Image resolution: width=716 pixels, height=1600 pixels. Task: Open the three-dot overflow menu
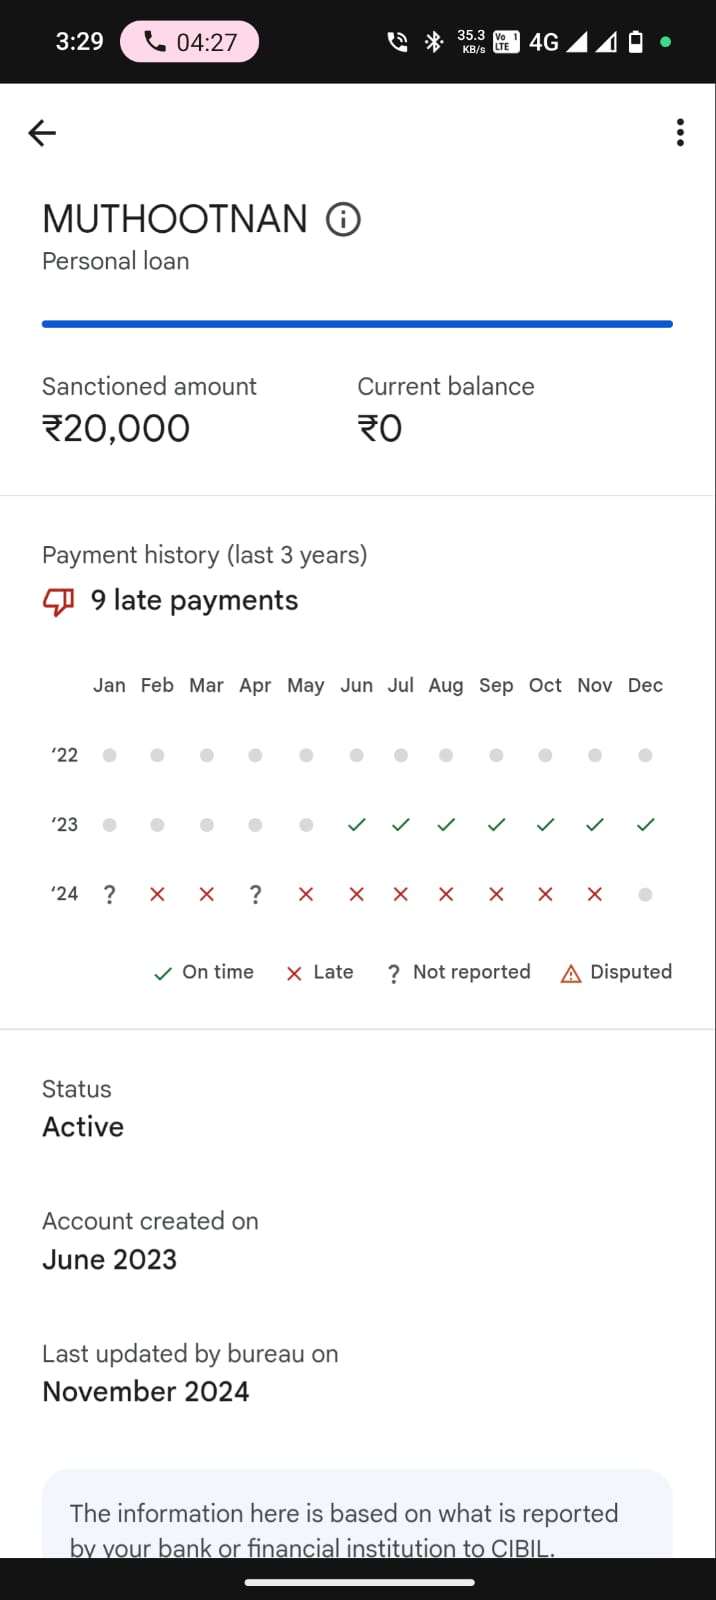(x=680, y=133)
